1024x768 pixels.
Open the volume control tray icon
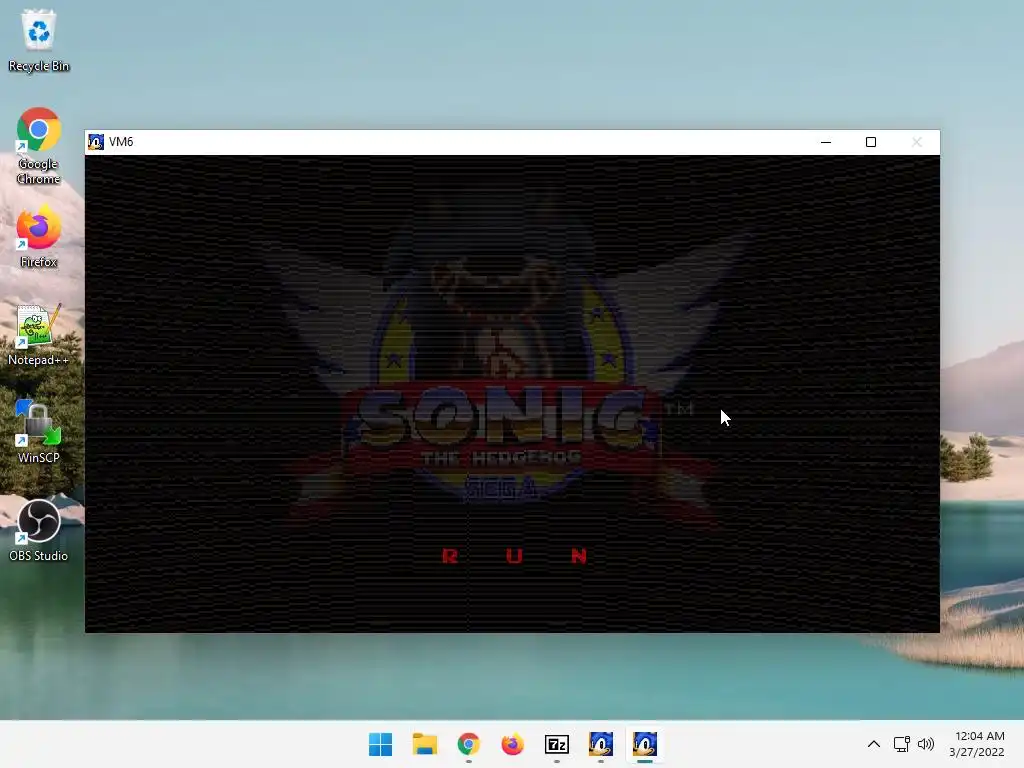click(x=925, y=744)
